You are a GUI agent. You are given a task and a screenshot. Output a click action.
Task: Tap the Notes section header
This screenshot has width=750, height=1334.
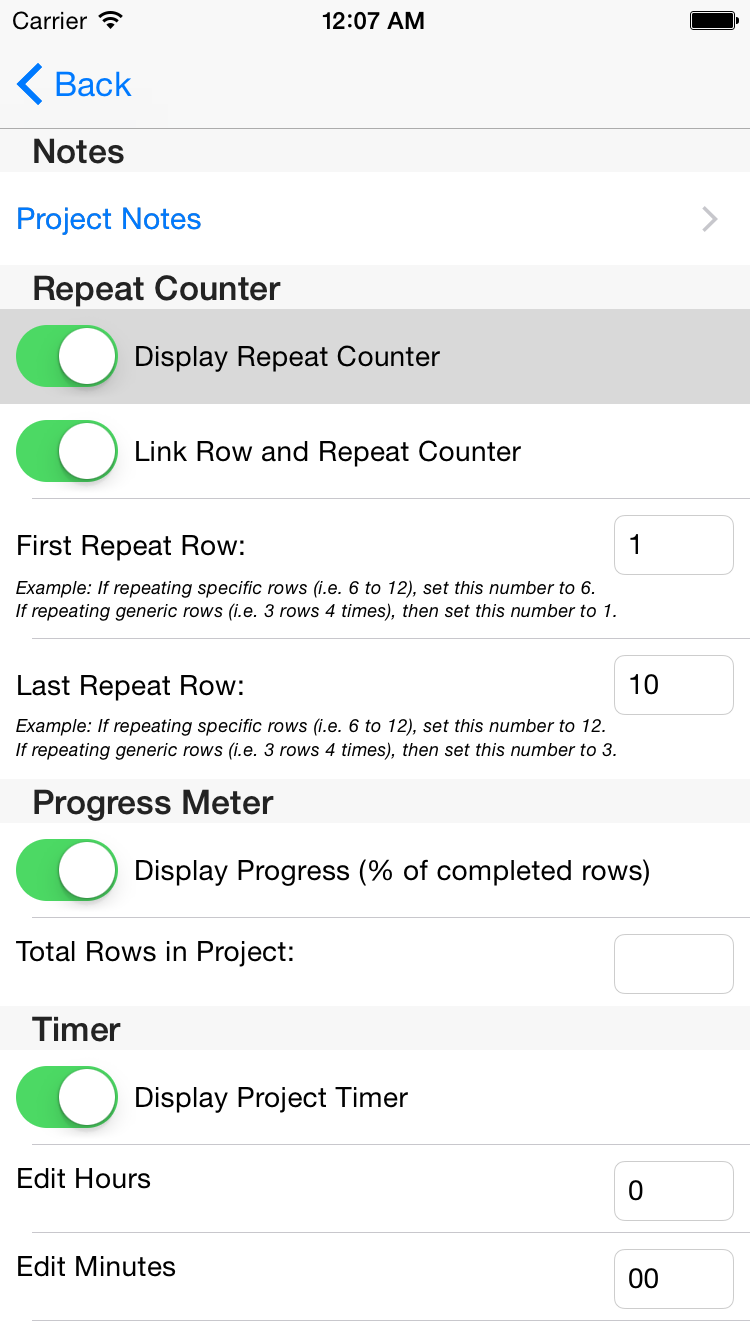pyautogui.click(x=79, y=152)
